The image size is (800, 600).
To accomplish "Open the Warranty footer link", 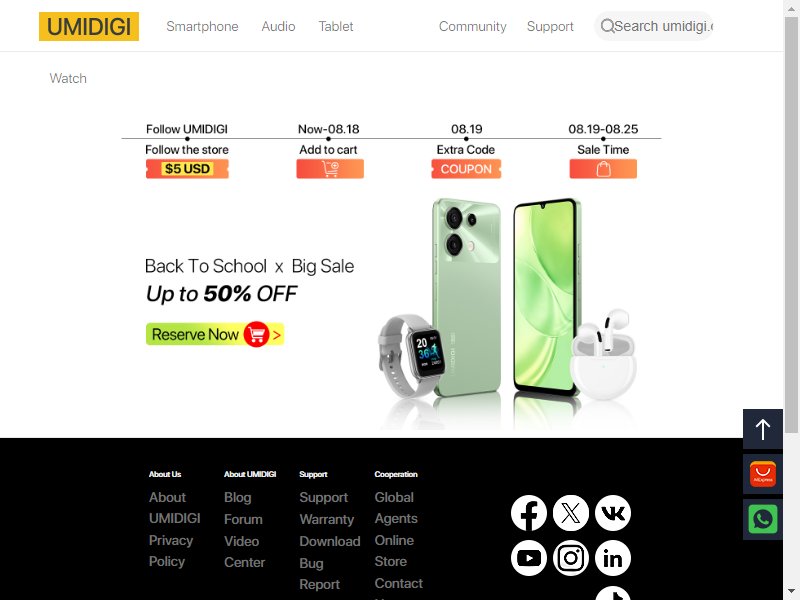I will (x=327, y=519).
